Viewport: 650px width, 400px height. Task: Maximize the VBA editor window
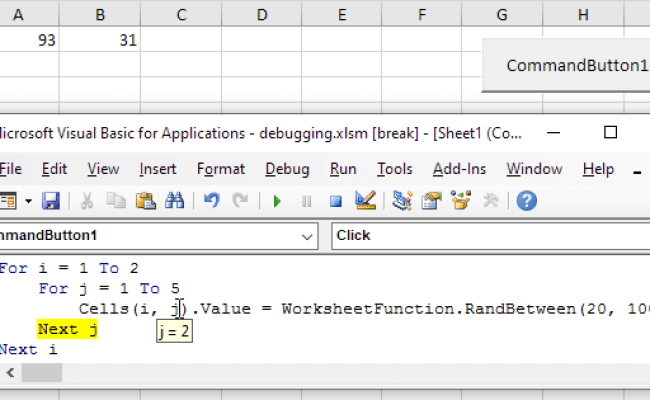[x=610, y=133]
